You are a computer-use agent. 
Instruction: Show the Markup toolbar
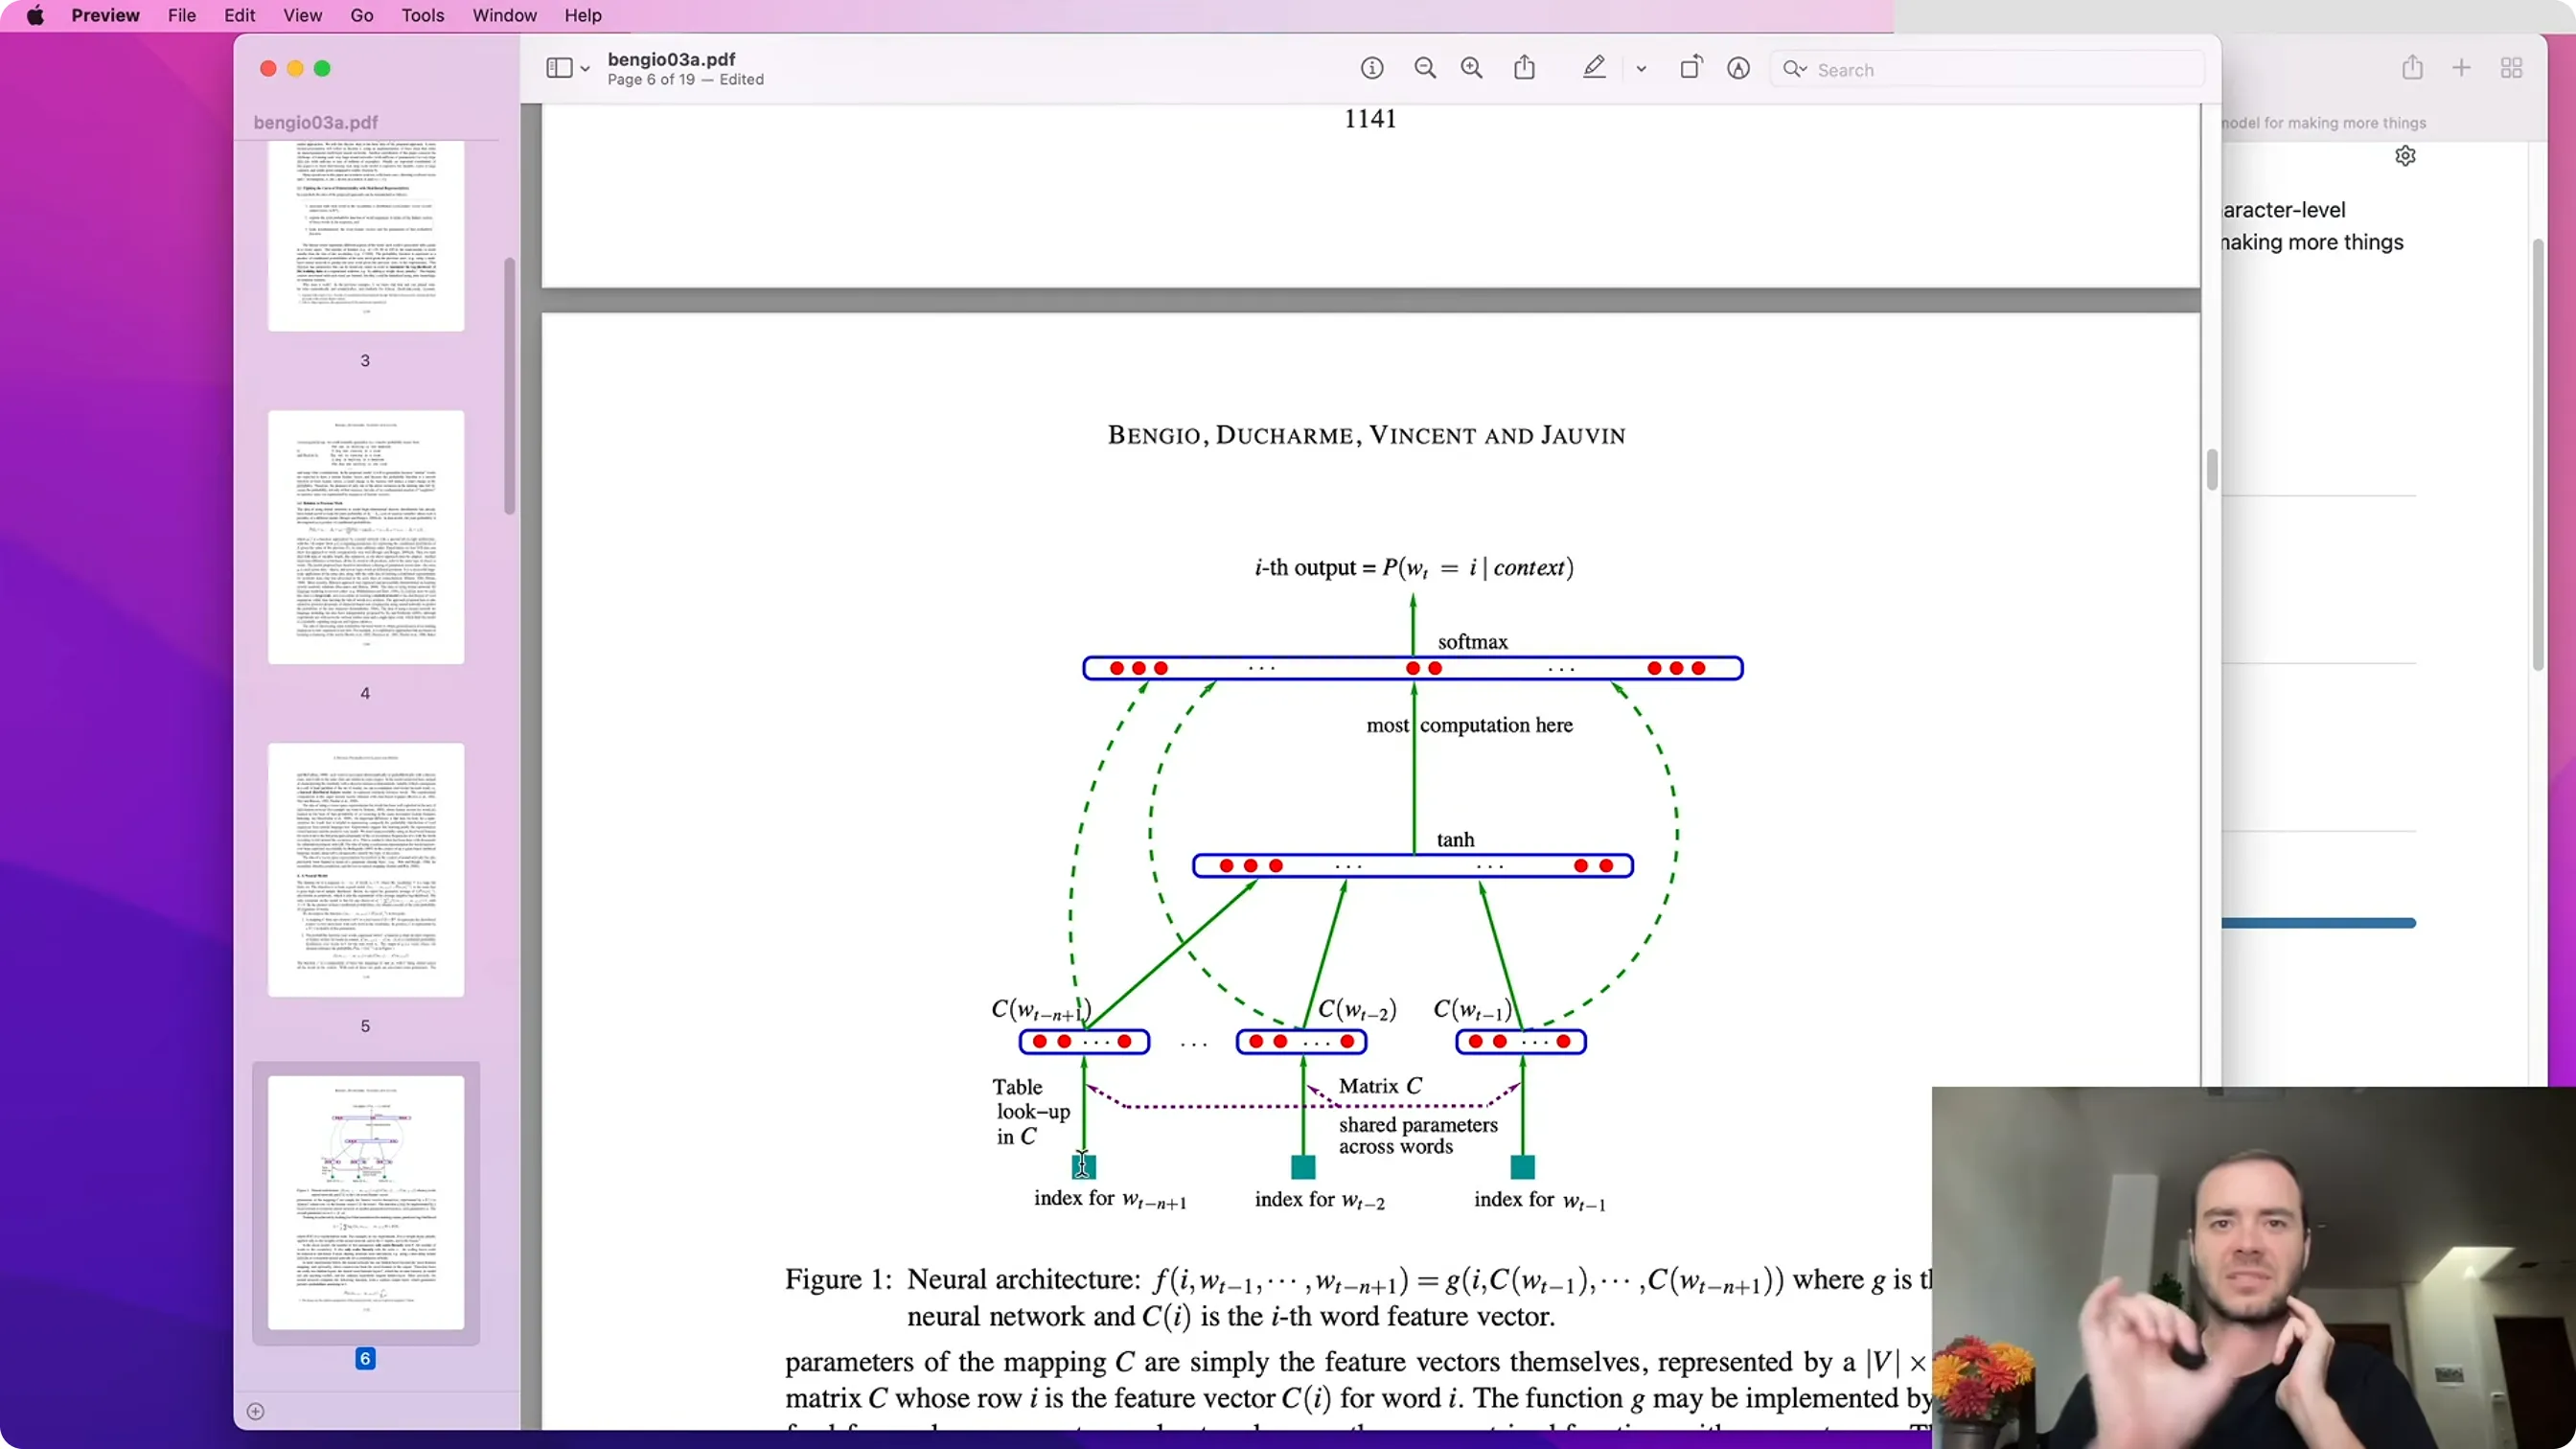coord(1739,68)
